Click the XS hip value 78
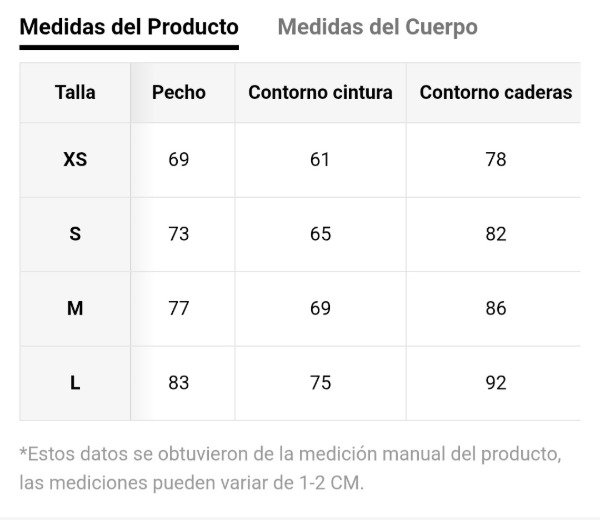600x520 pixels. pos(495,159)
